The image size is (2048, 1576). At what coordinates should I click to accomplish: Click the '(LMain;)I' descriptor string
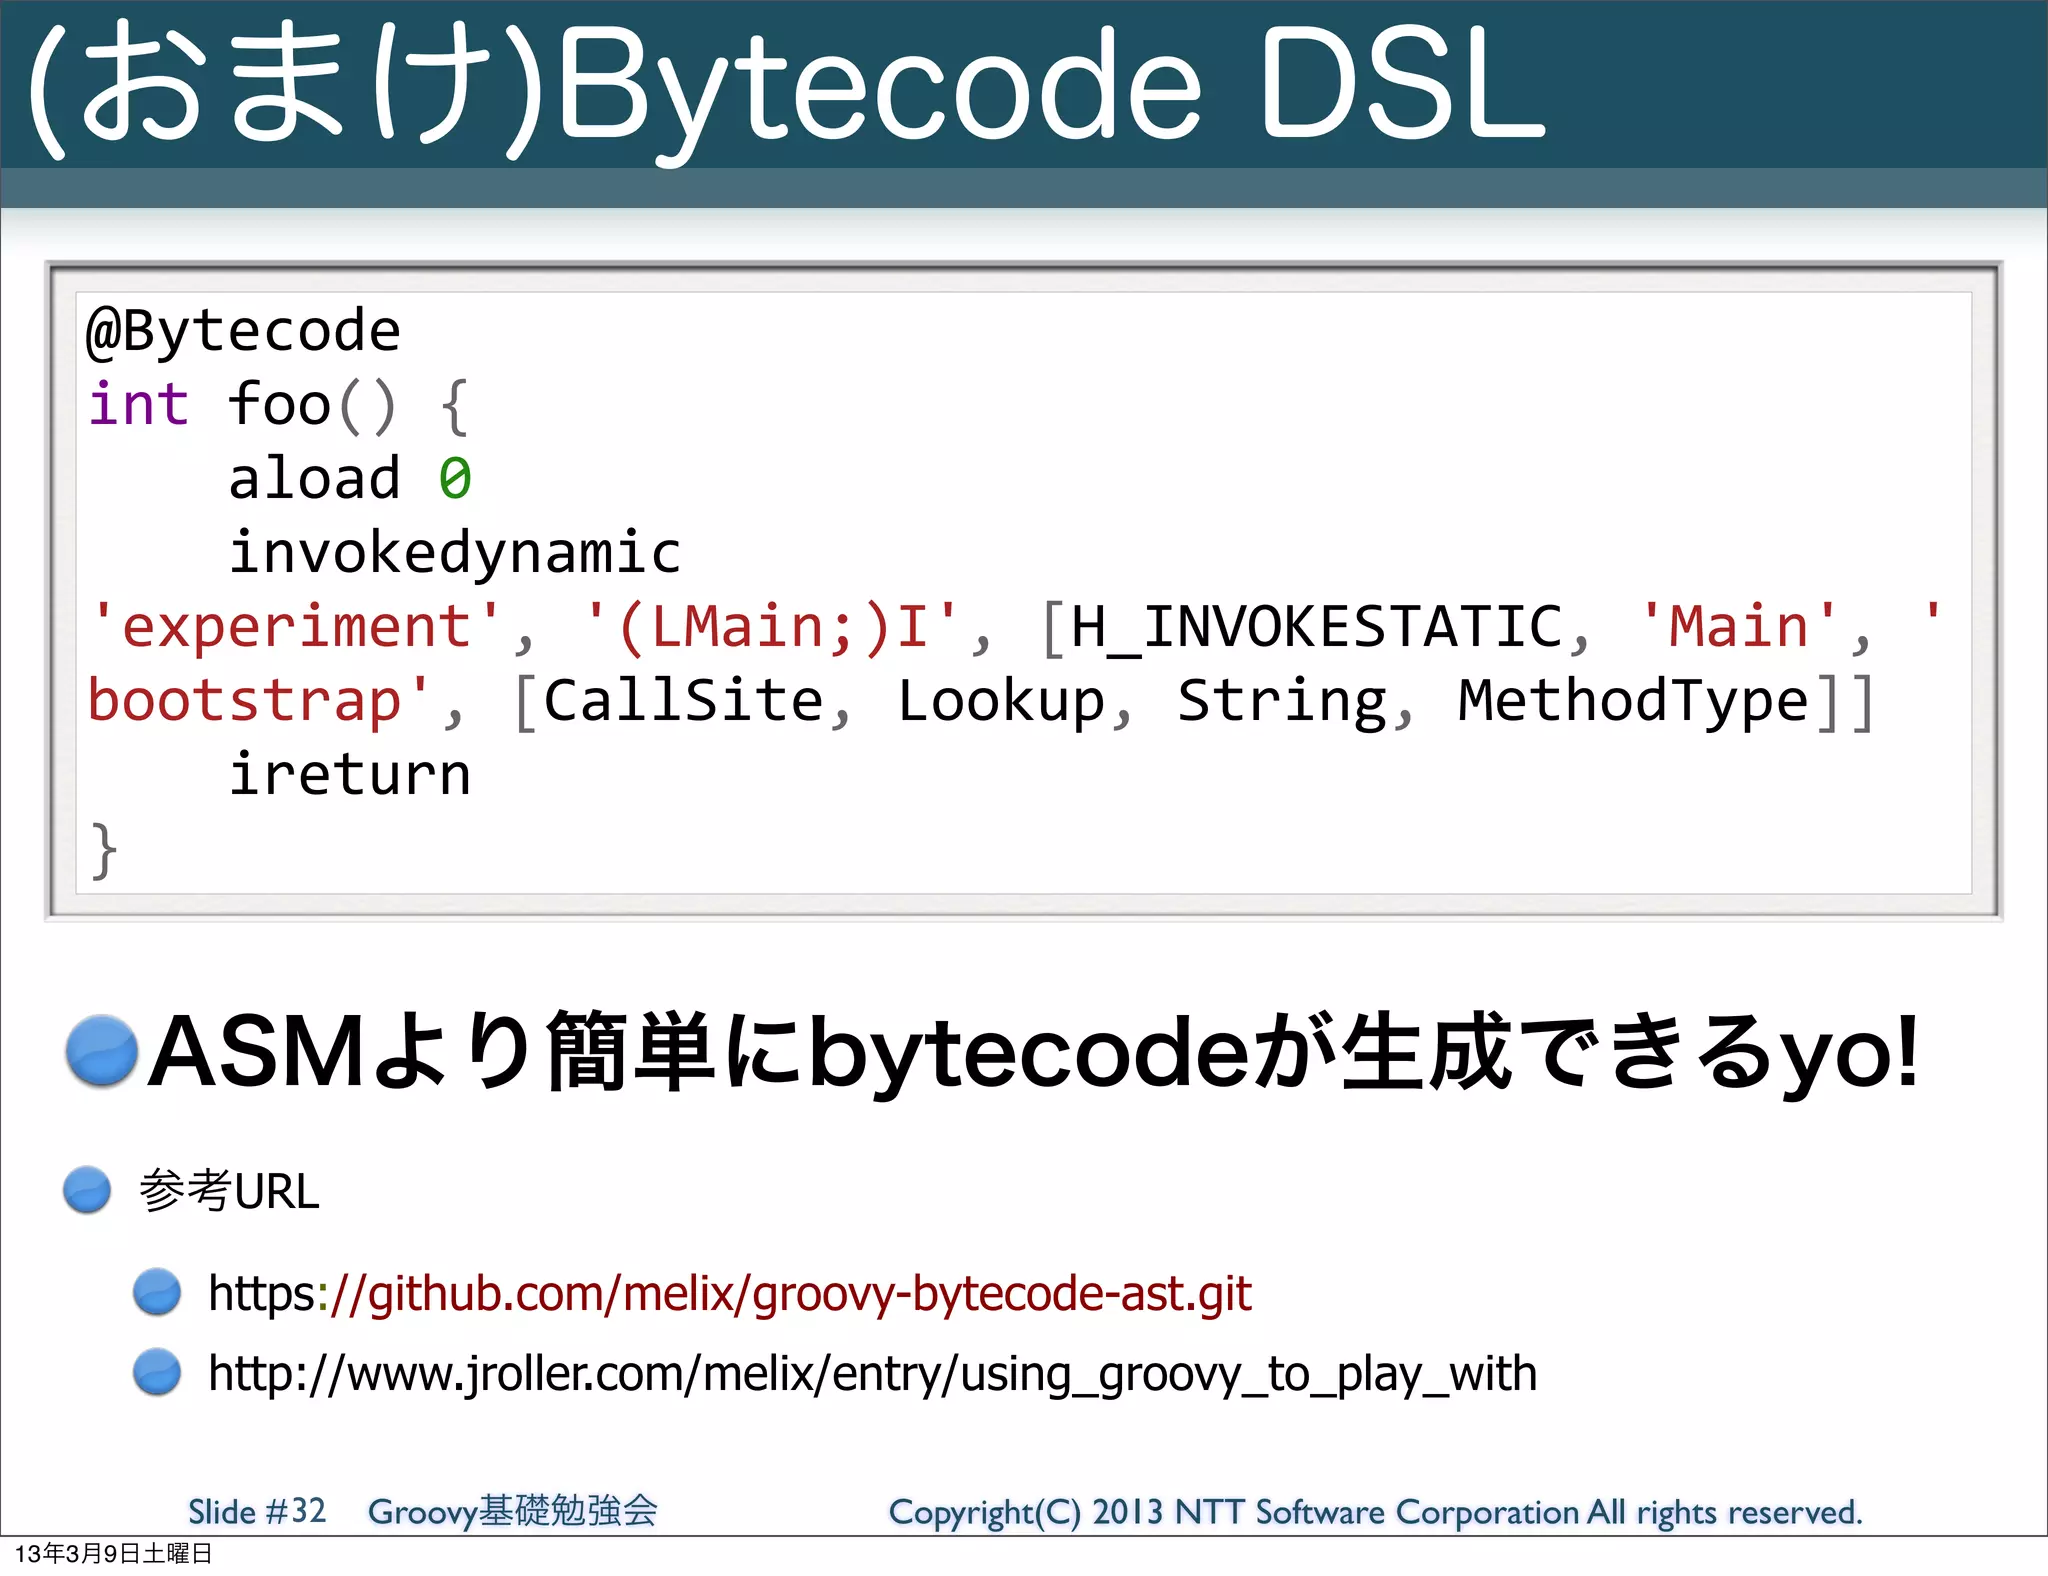772,628
